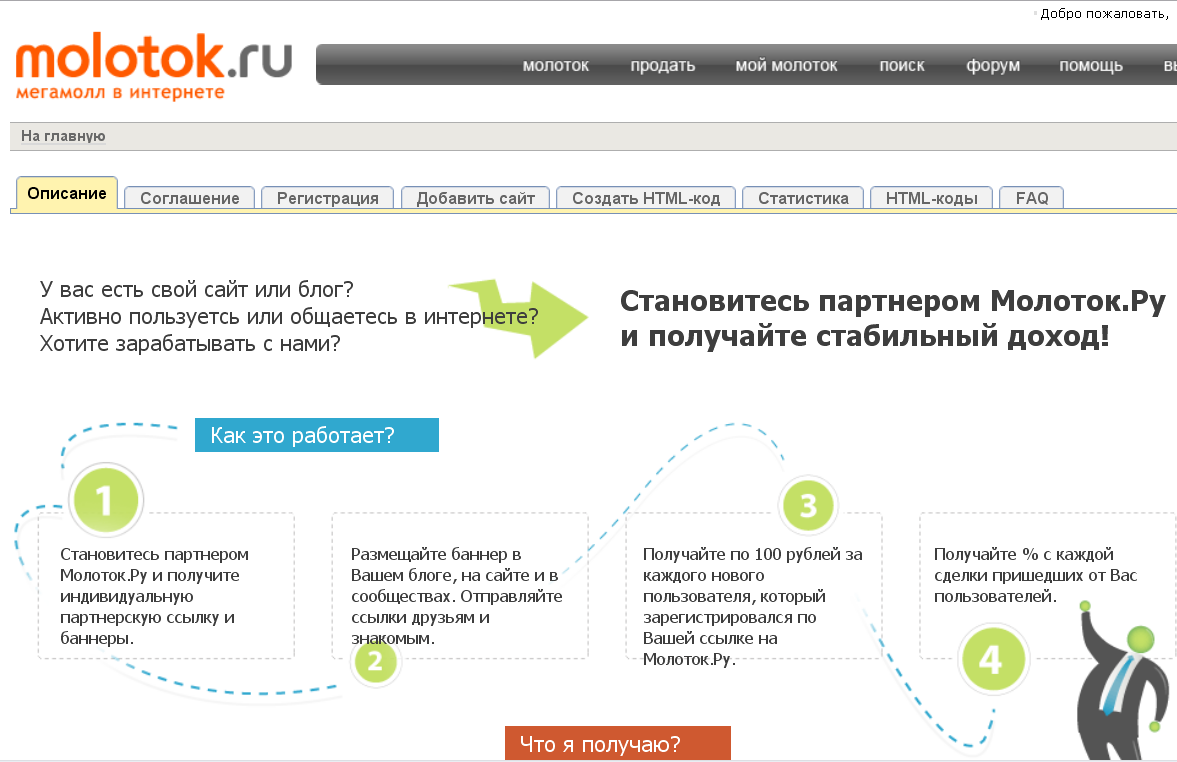1177x762 pixels.
Task: Click the green step 1 circle
Action: 105,500
